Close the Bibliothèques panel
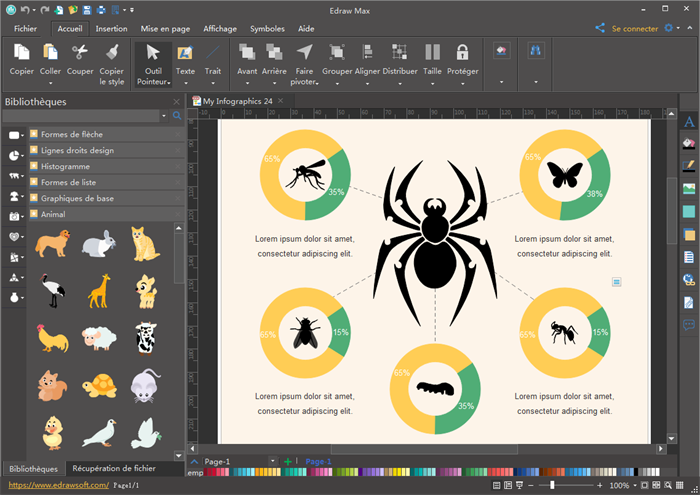 click(x=176, y=102)
